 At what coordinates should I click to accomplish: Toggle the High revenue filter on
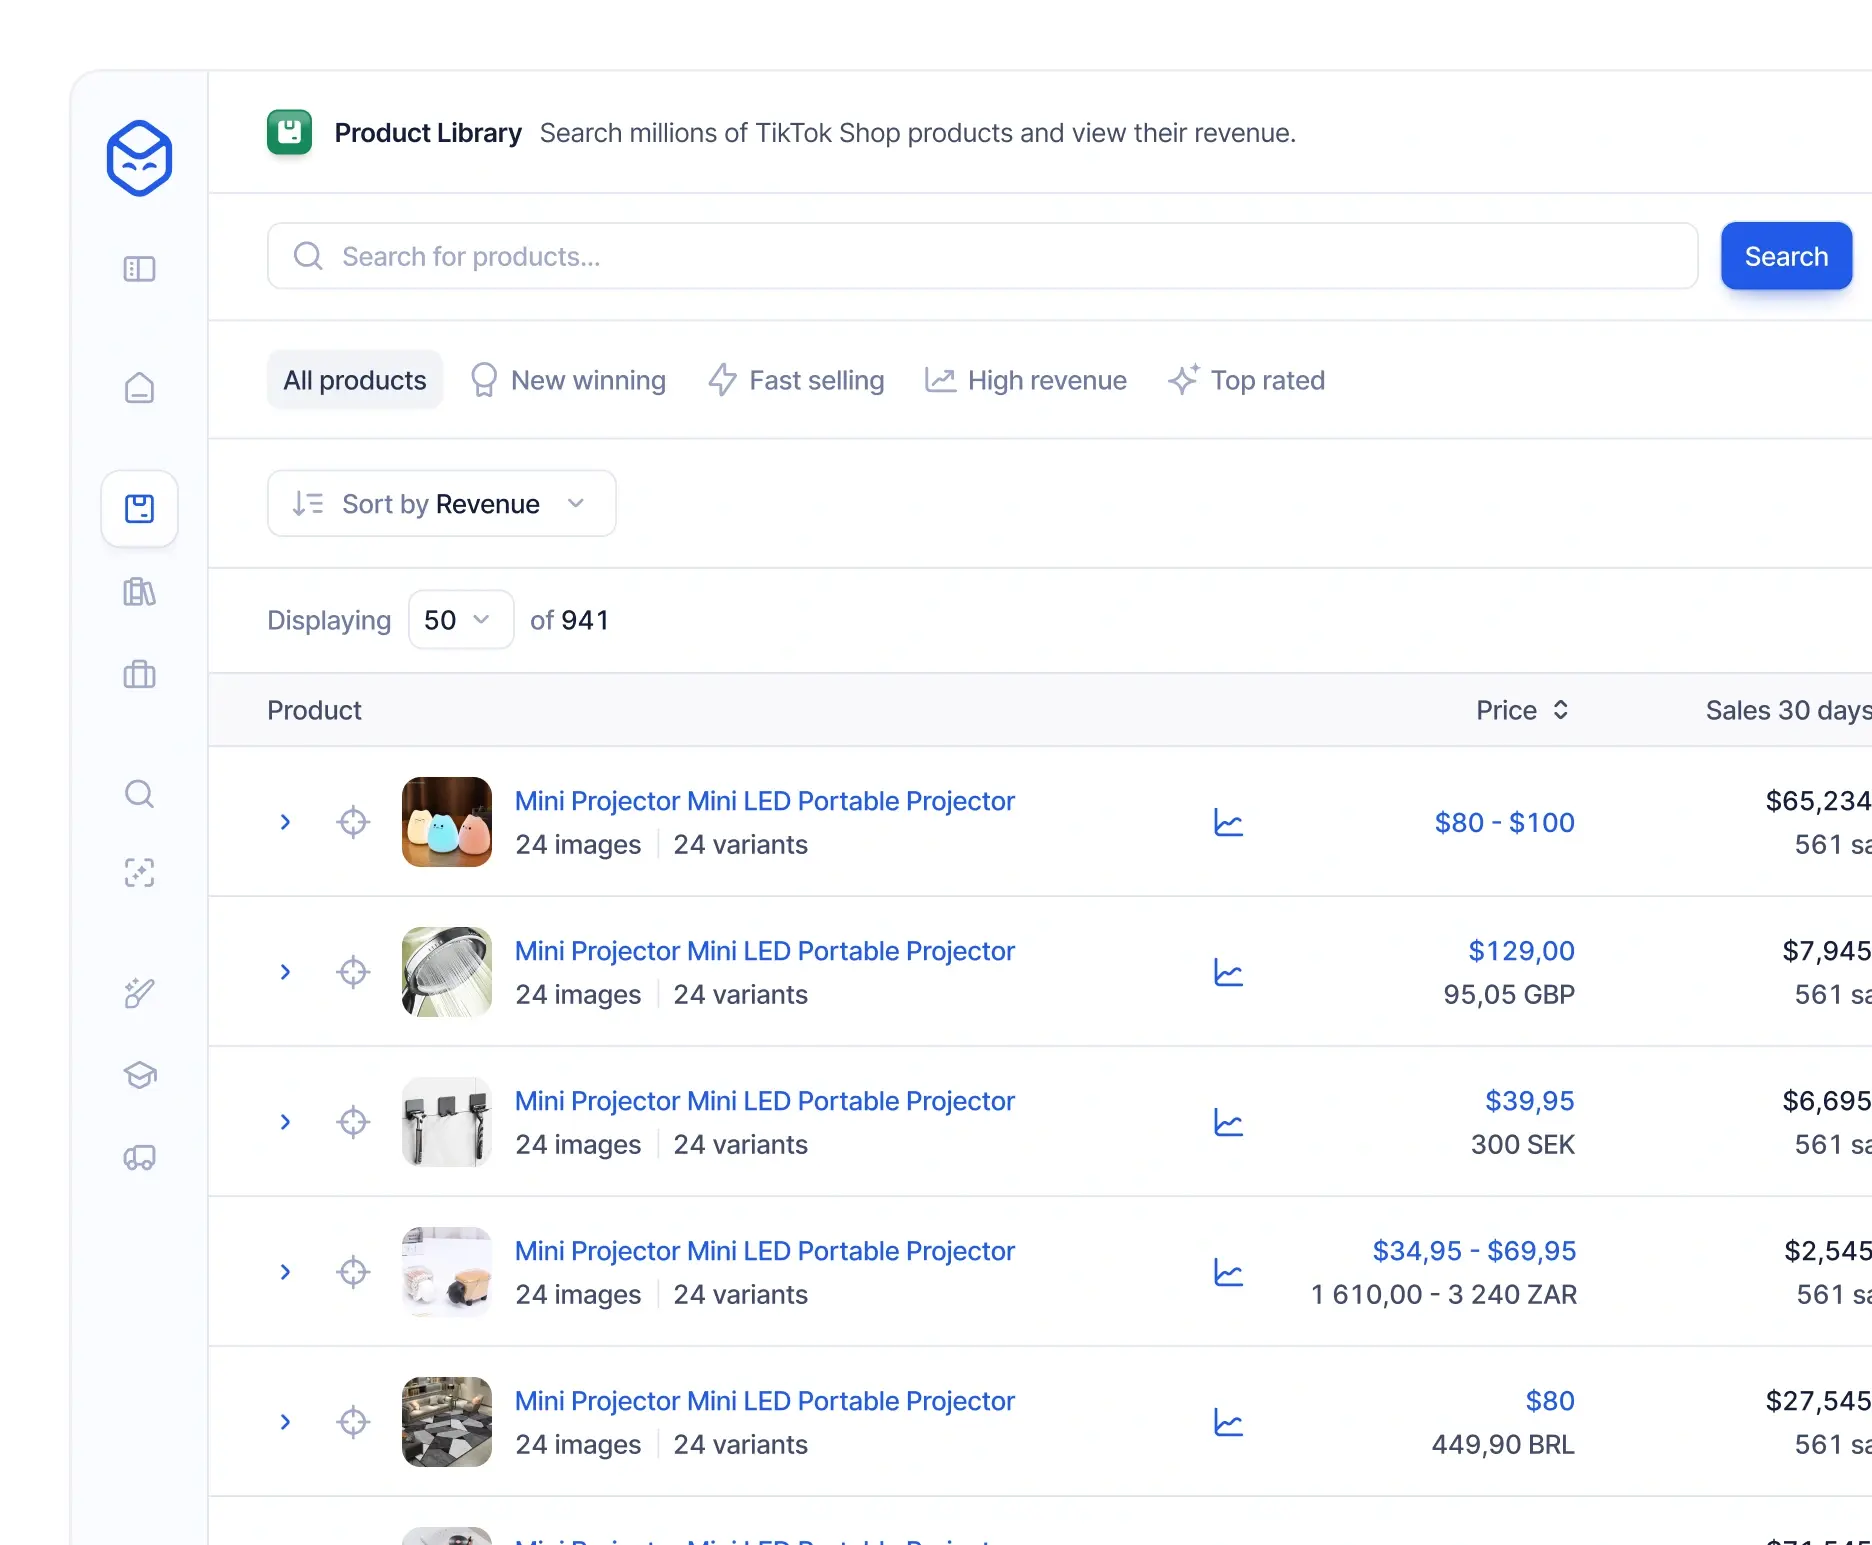1025,380
